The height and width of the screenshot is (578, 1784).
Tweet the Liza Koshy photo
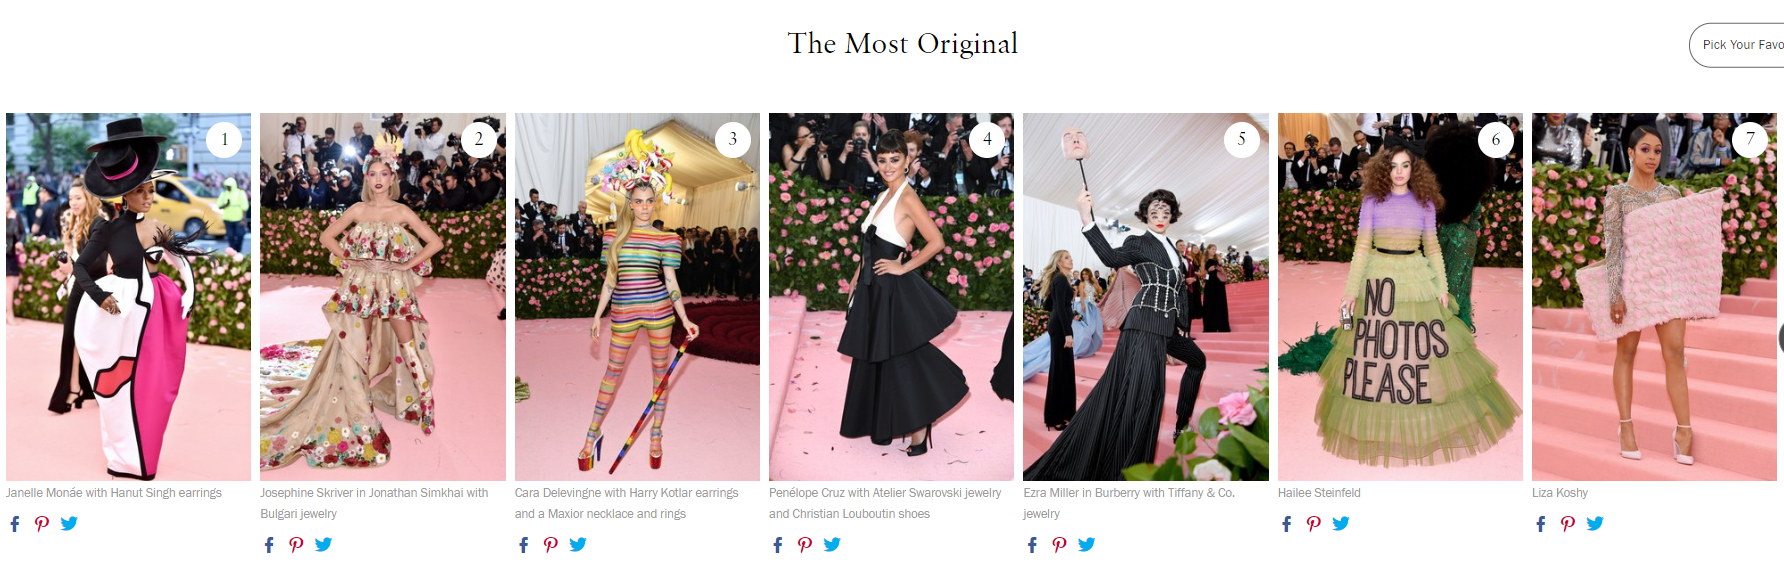tap(1595, 523)
